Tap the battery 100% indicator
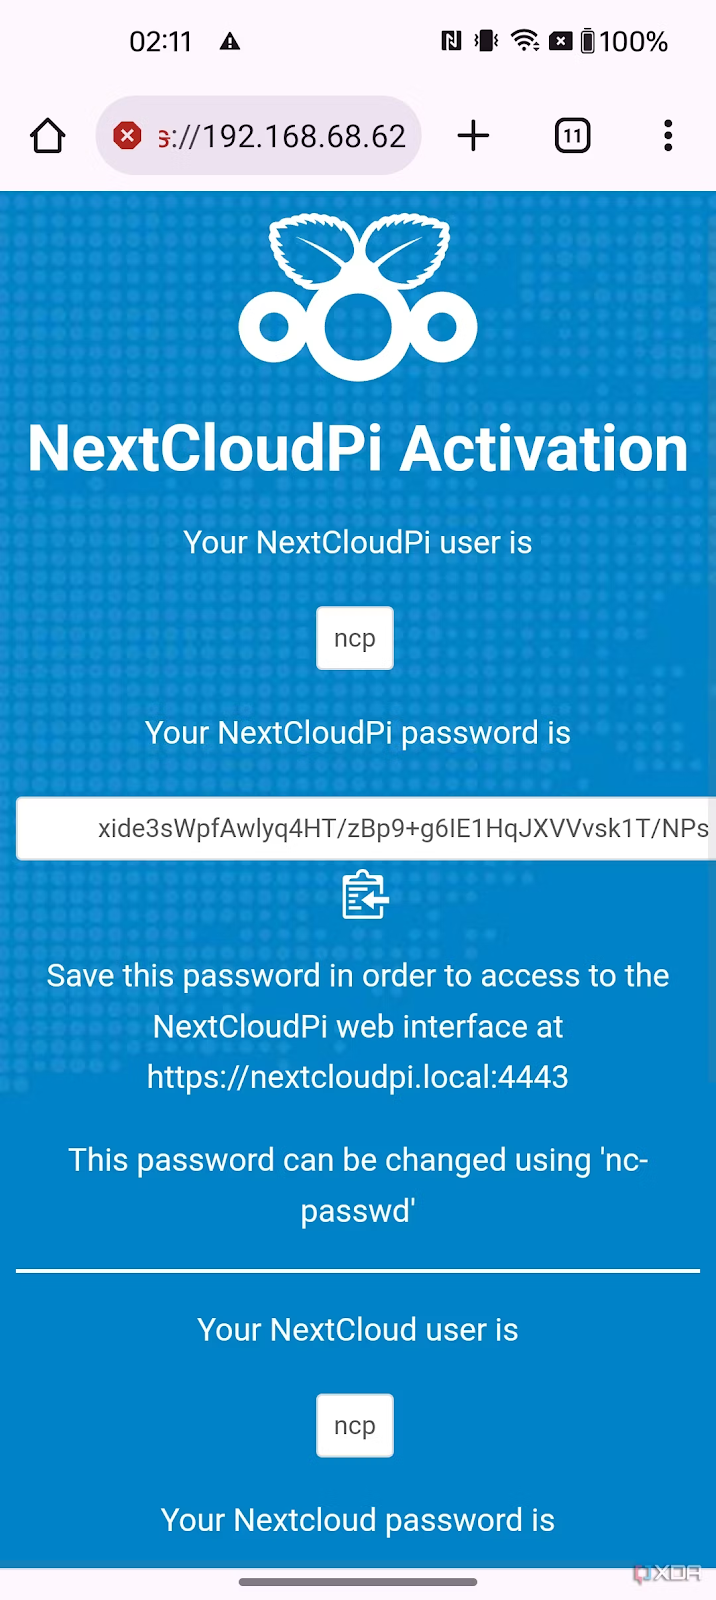The width and height of the screenshot is (716, 1600). 624,41
